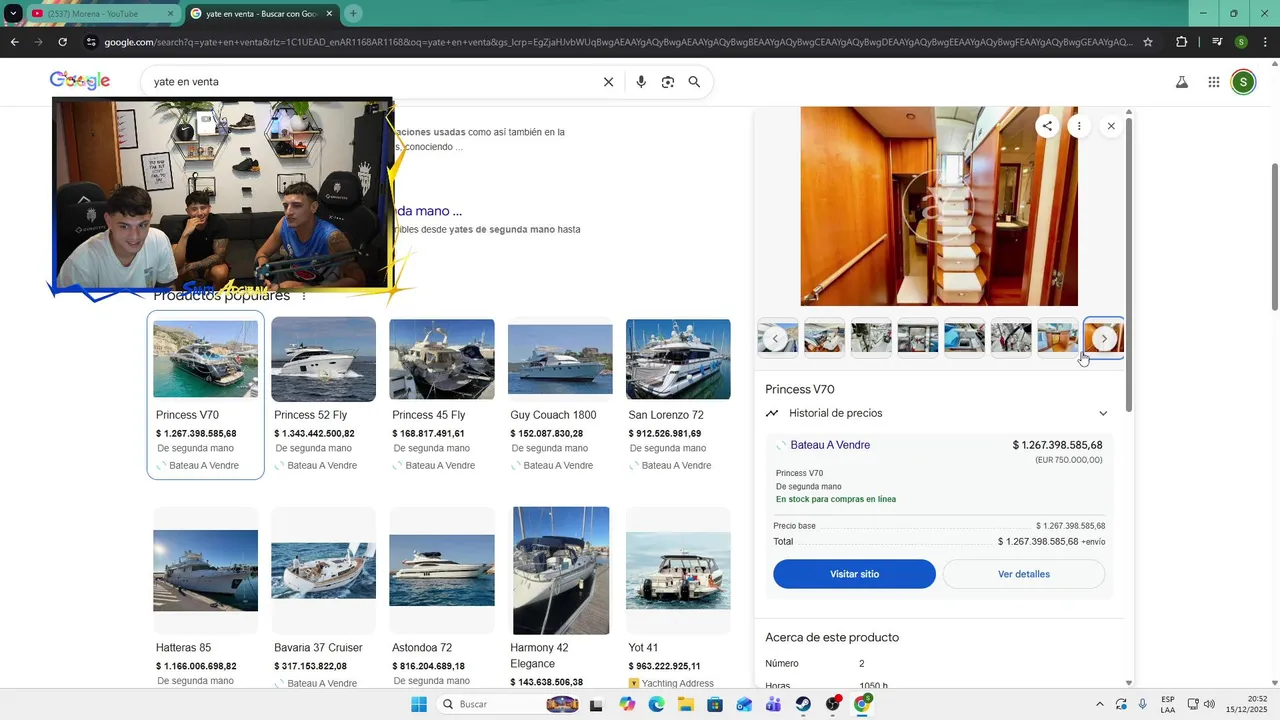Screen dimensions: 1280x720
Task: Click the page's main vertical scrollbar
Action: click(1274, 235)
